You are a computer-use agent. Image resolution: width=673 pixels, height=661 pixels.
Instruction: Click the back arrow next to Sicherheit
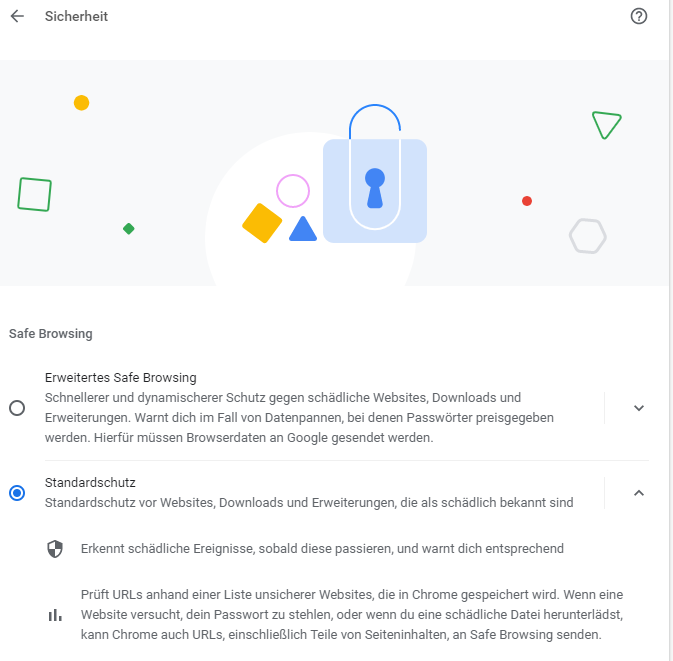(17, 16)
